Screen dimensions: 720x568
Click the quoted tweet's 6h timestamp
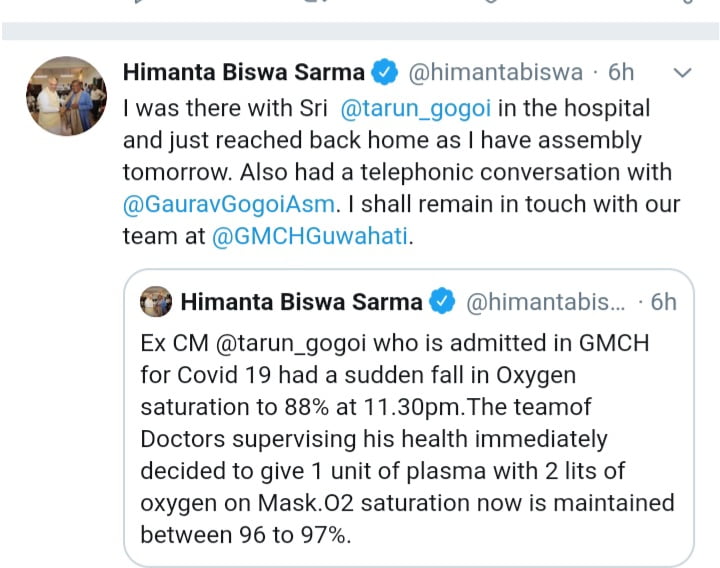coord(663,301)
